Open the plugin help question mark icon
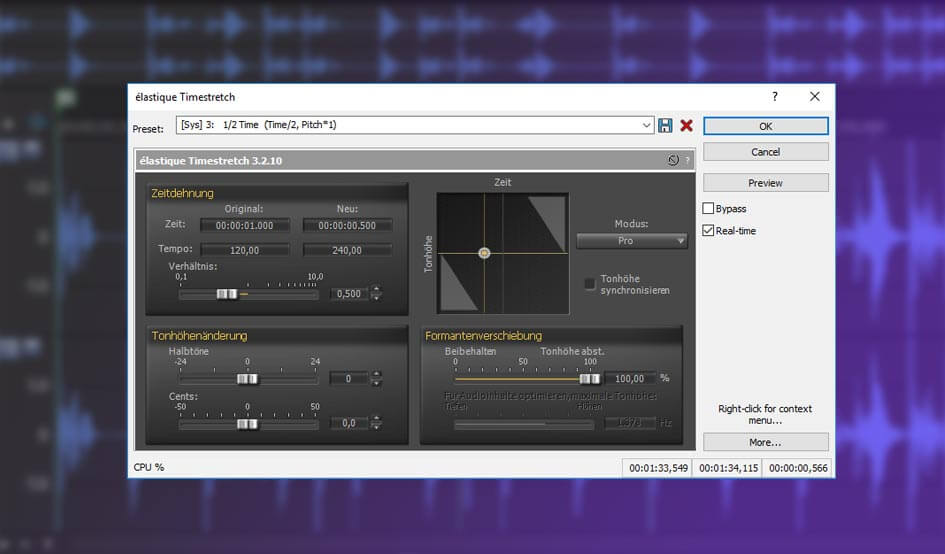Image resolution: width=945 pixels, height=554 pixels. point(687,160)
